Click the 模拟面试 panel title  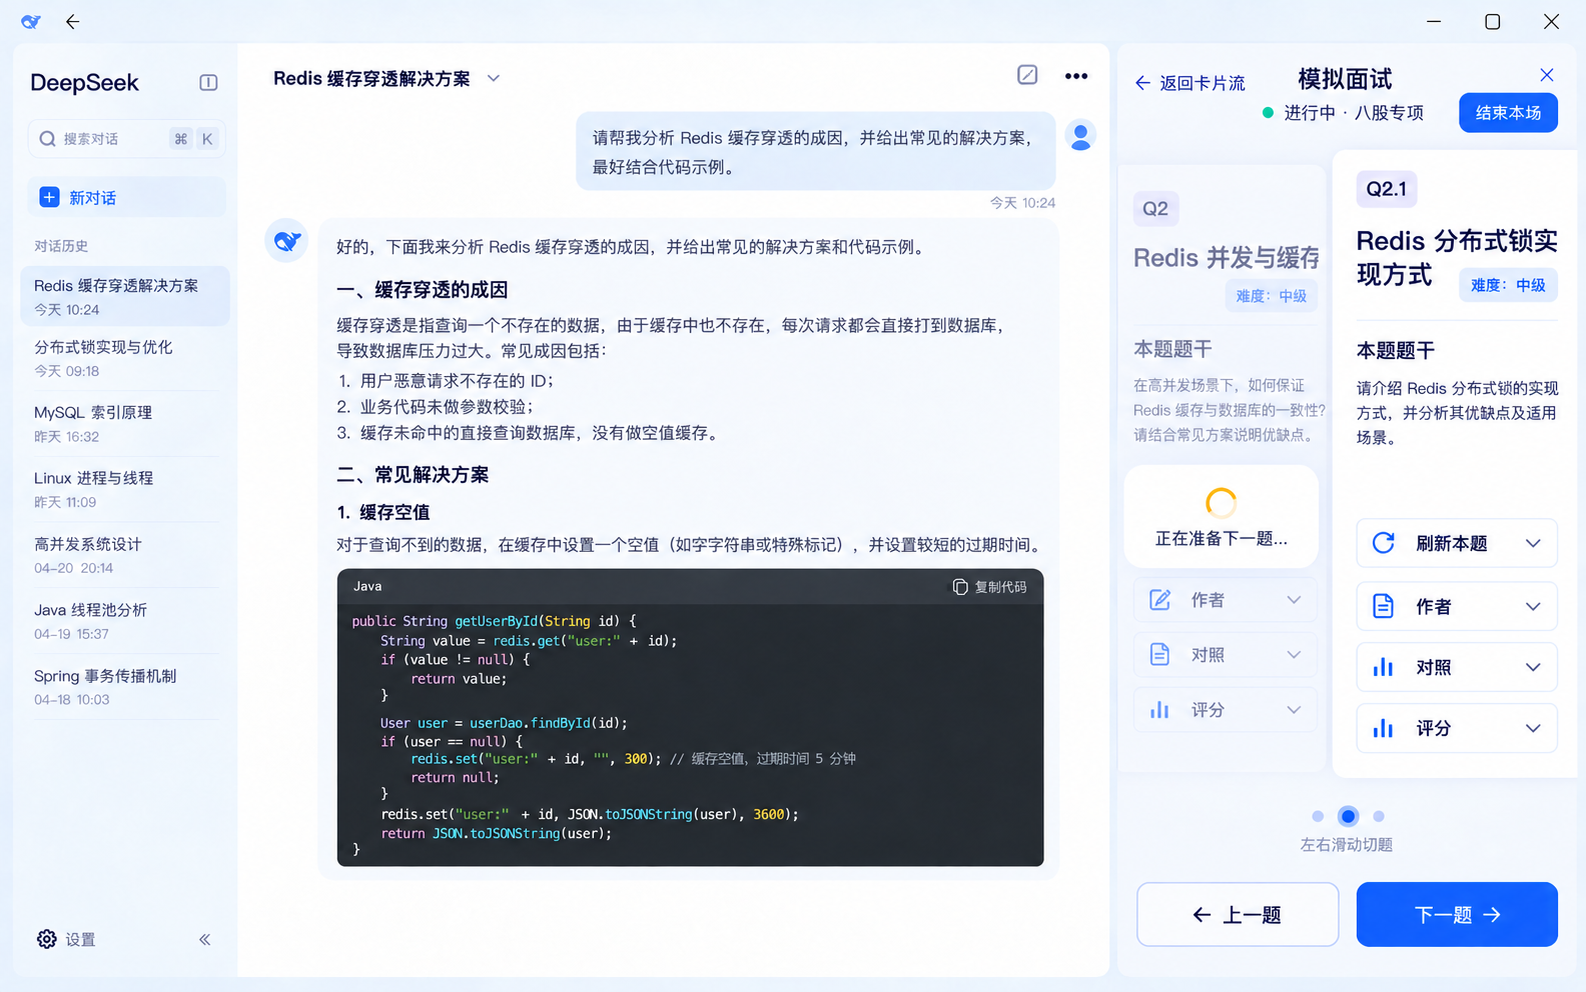tap(1345, 79)
